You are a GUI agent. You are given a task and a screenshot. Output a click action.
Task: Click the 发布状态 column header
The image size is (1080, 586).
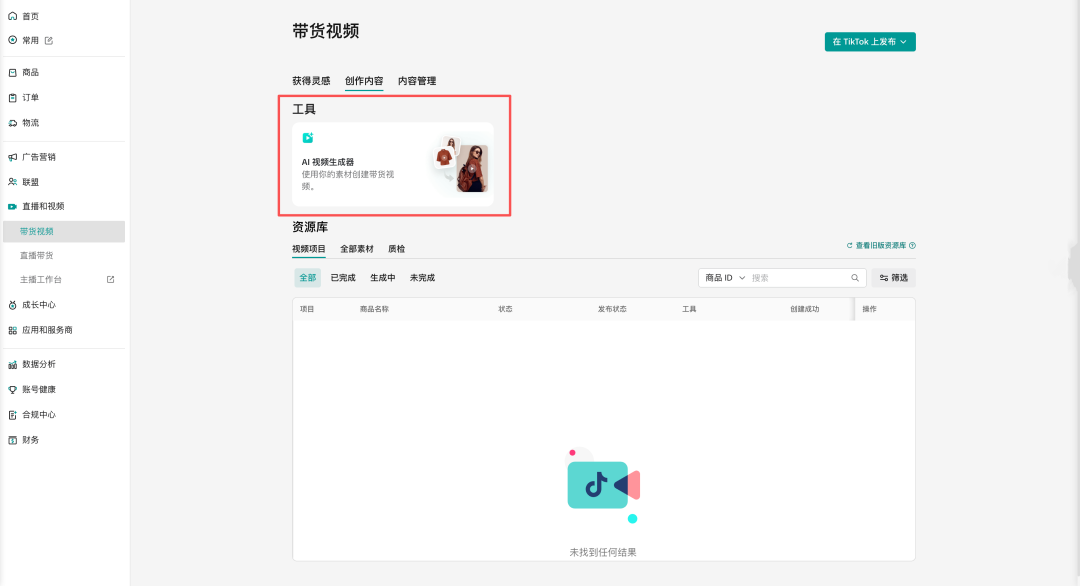pos(612,309)
